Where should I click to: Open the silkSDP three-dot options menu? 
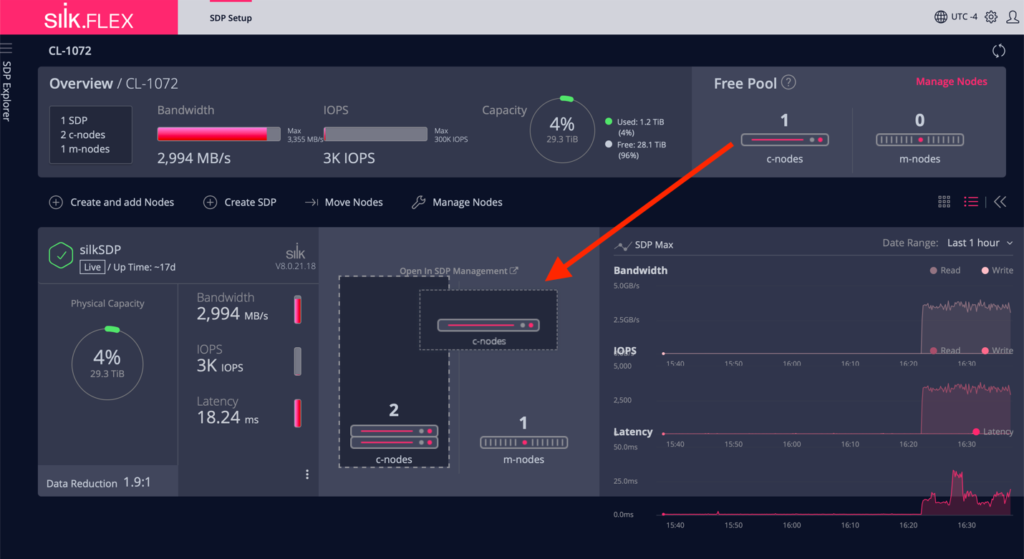click(x=307, y=475)
